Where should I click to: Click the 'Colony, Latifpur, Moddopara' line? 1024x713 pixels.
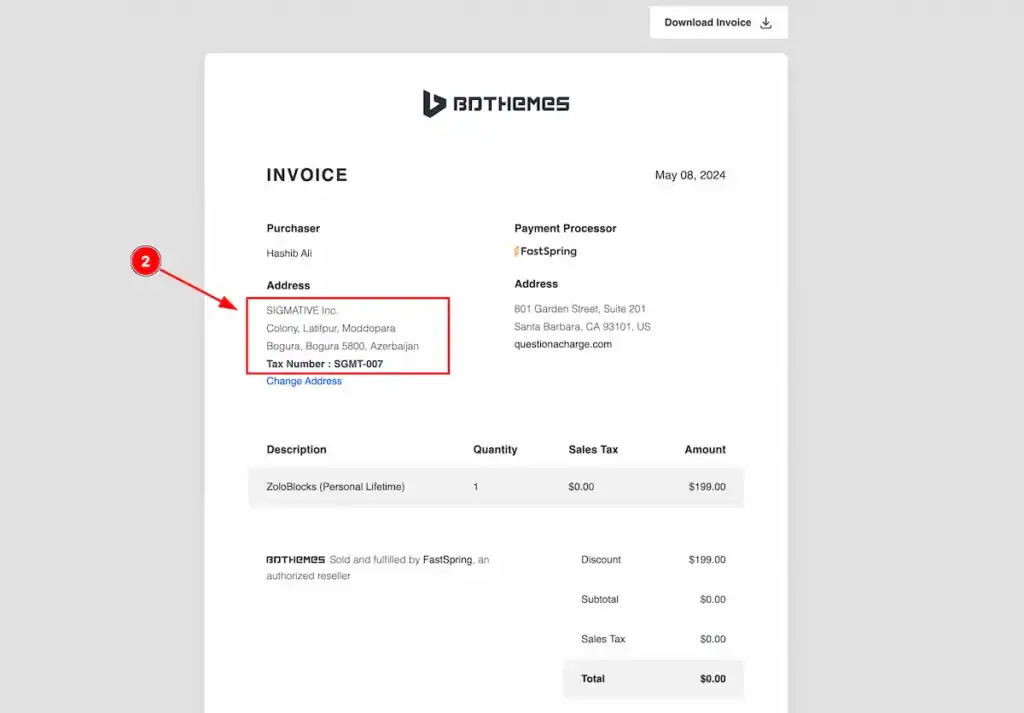click(x=330, y=328)
